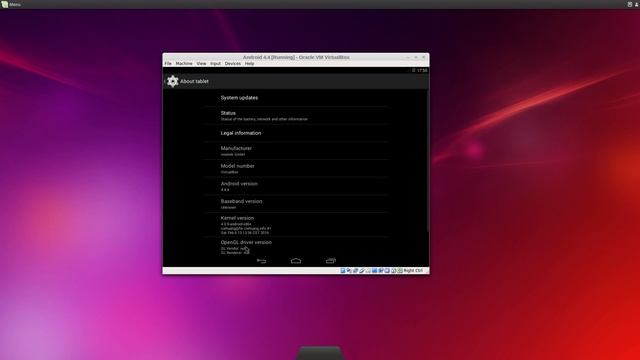Click the Android clock showing 17:56

pos(422,70)
